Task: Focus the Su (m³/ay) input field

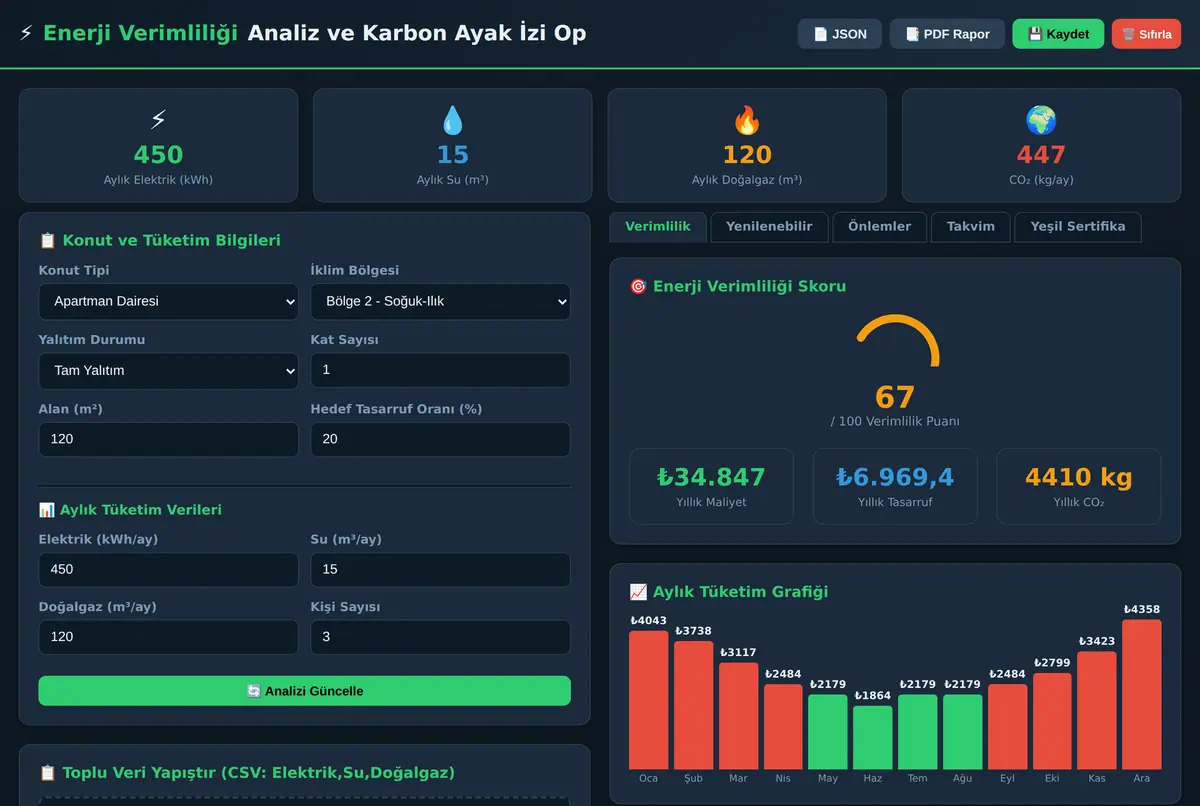Action: [x=441, y=569]
